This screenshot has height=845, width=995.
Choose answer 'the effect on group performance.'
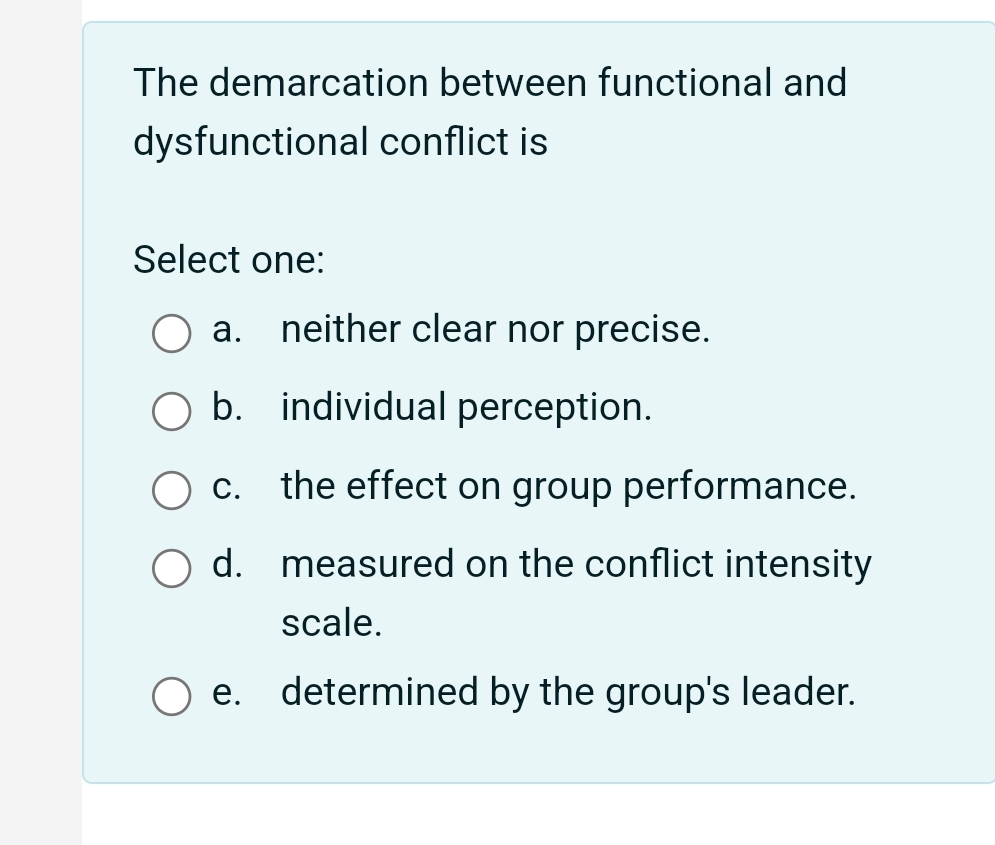point(568,487)
